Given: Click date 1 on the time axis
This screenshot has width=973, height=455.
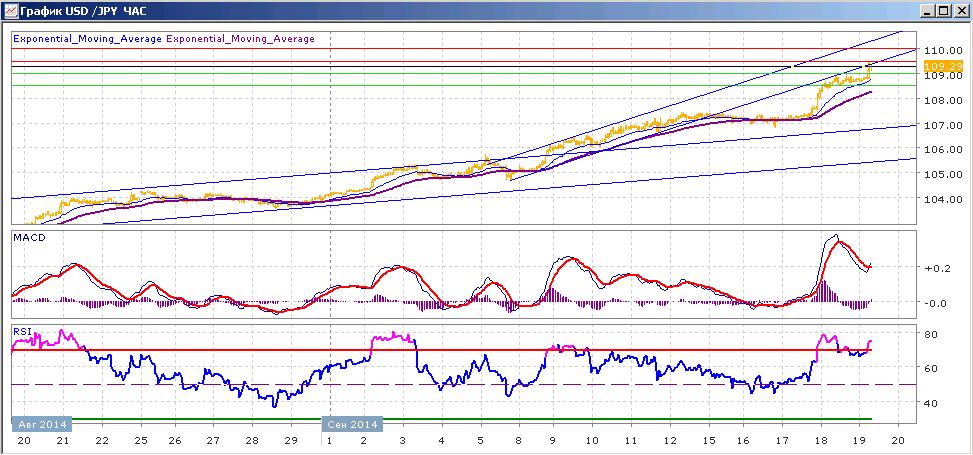Looking at the screenshot, I should point(329,440).
